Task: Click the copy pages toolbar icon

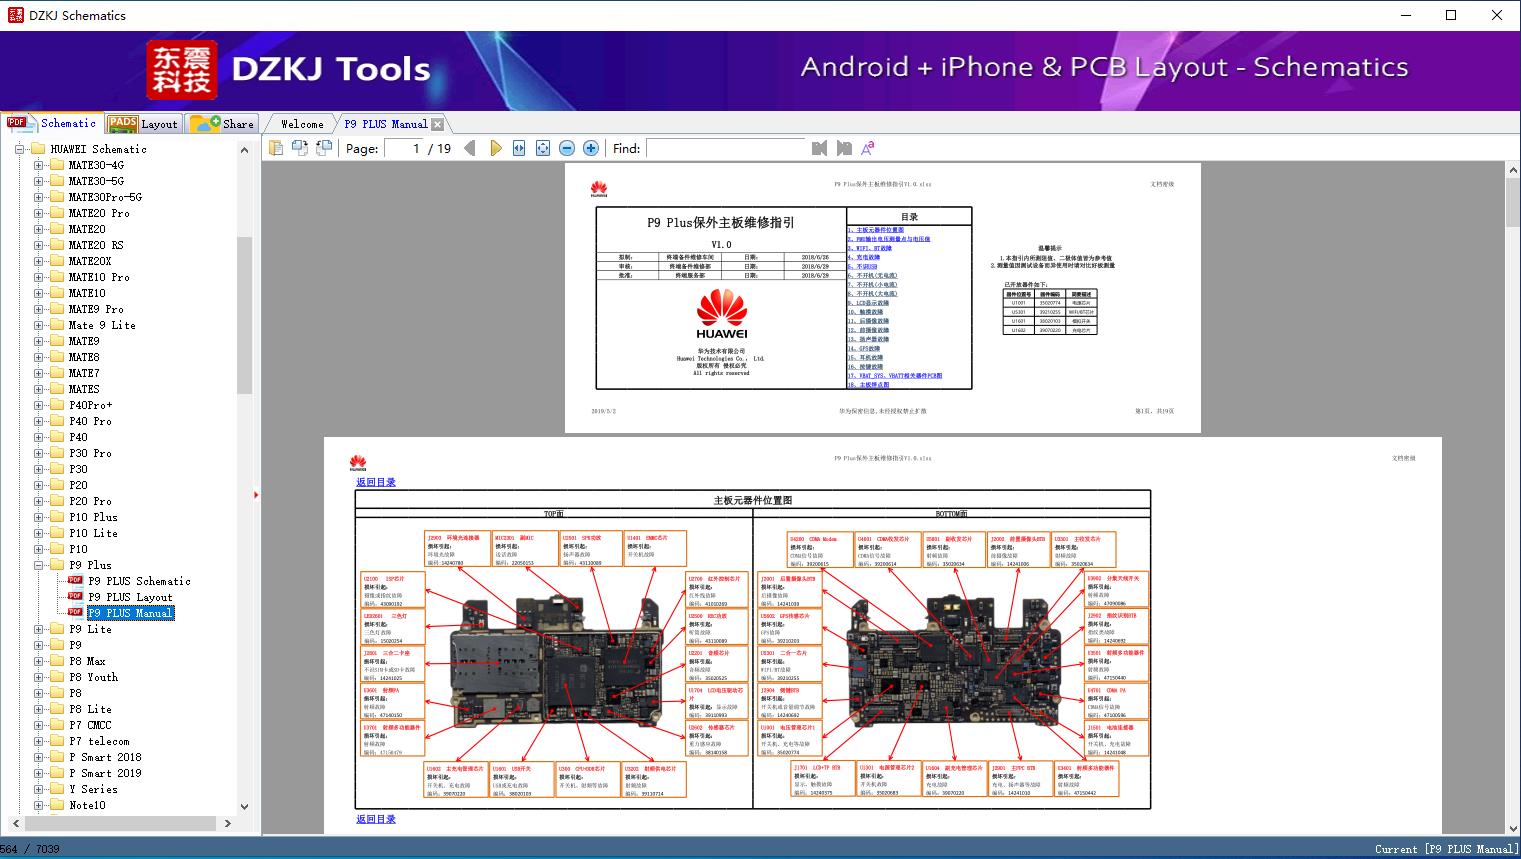Action: [x=276, y=148]
